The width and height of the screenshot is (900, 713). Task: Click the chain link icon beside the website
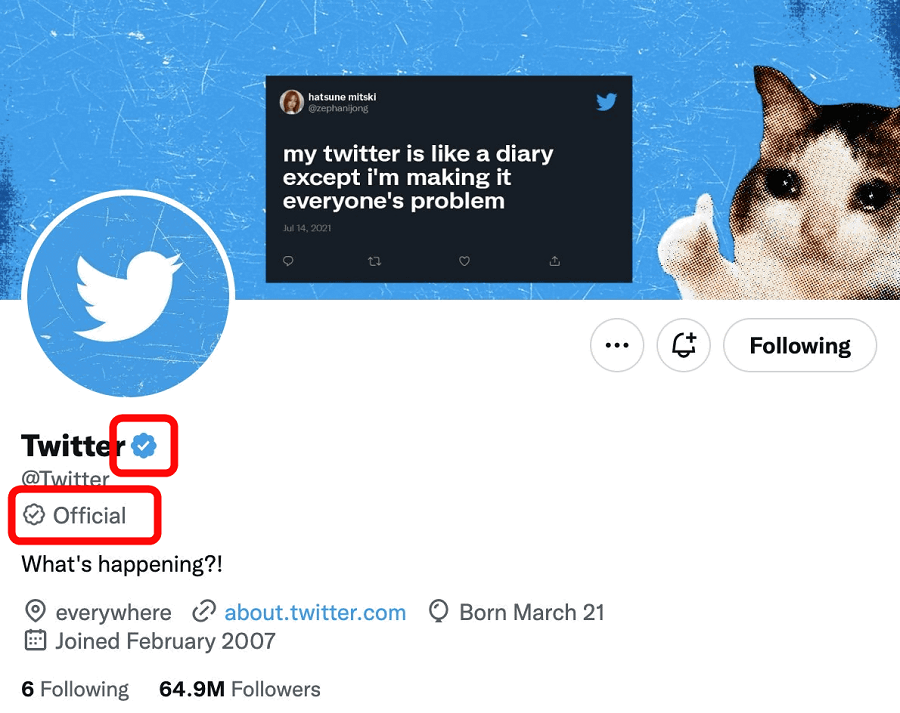tap(204, 612)
